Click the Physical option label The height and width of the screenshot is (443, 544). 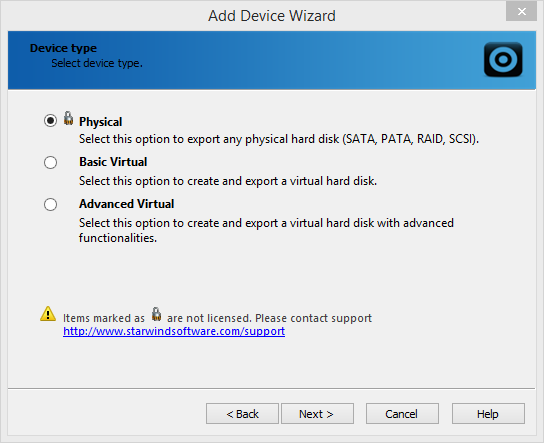100,122
